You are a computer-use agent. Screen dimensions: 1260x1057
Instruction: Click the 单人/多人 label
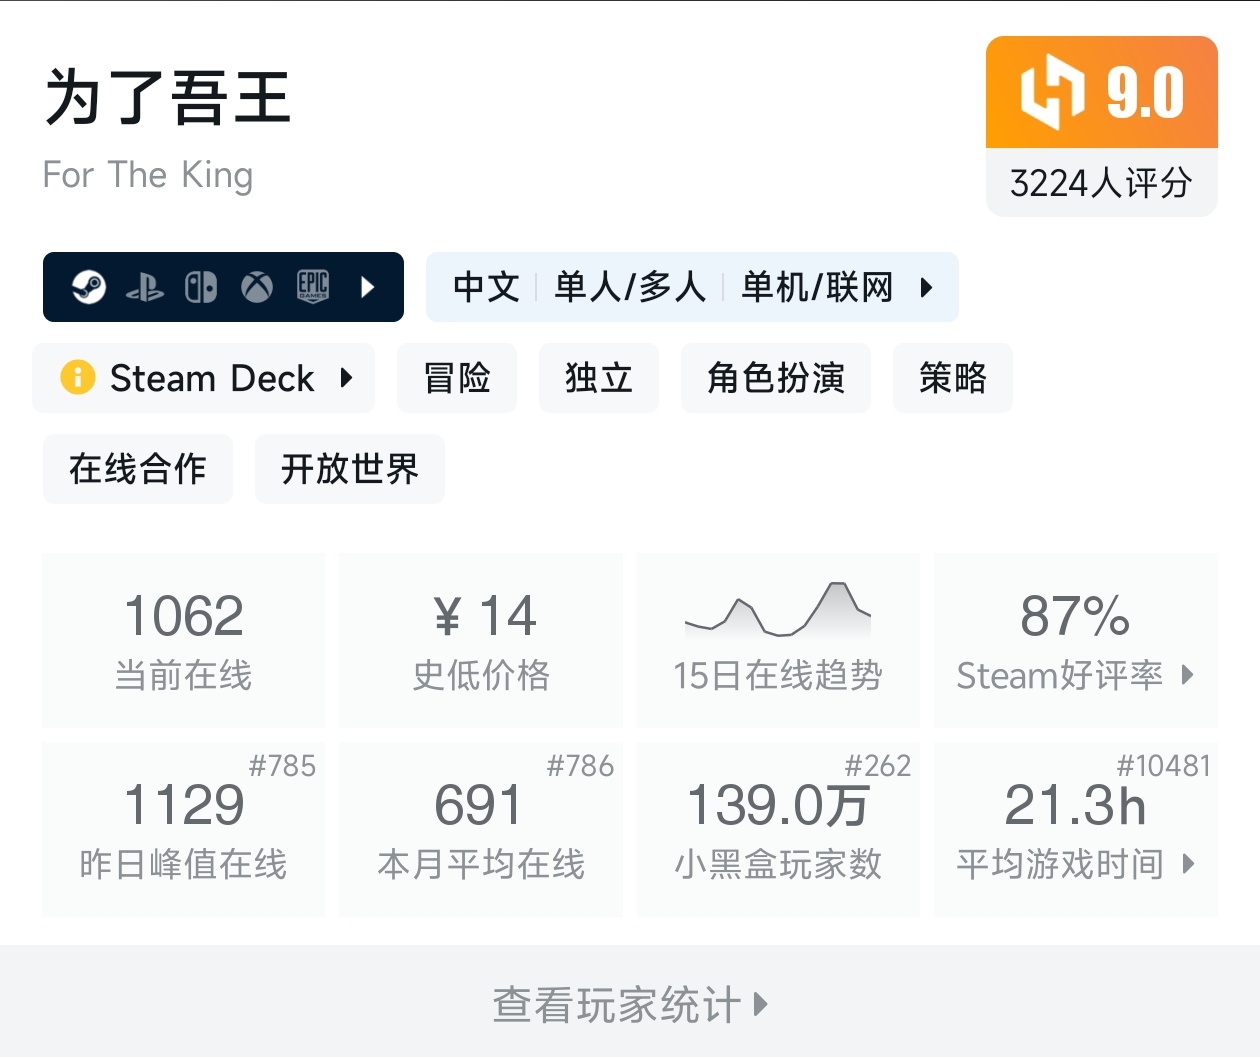(x=630, y=288)
